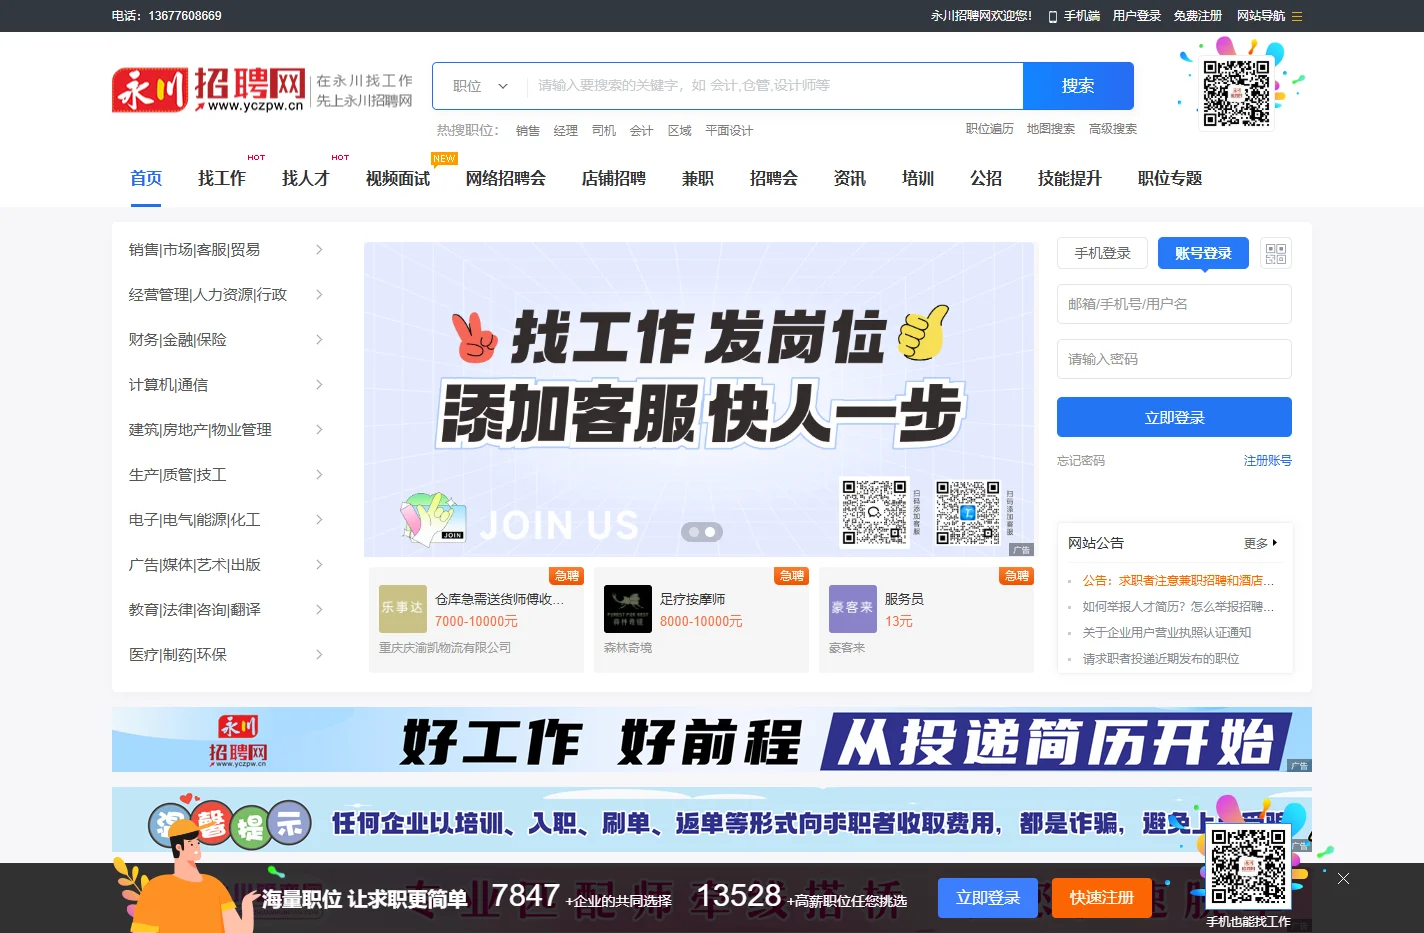
Task: Open the 仓库急需送货师傅 job posting
Action: pyautogui.click(x=500, y=599)
